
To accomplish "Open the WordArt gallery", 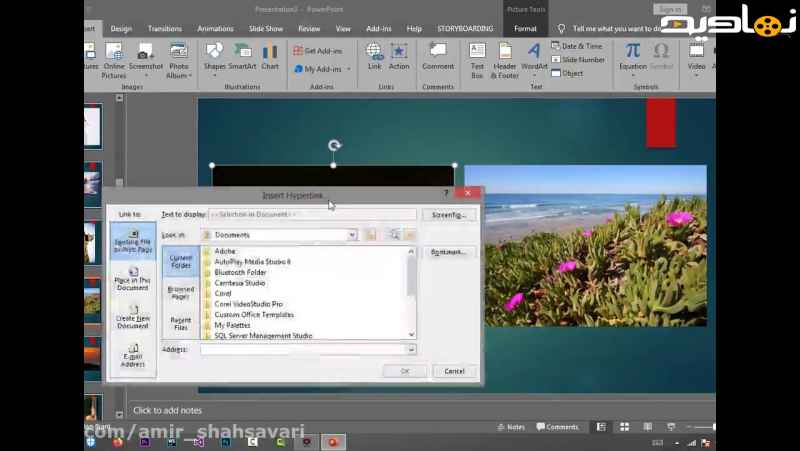I will point(534,59).
